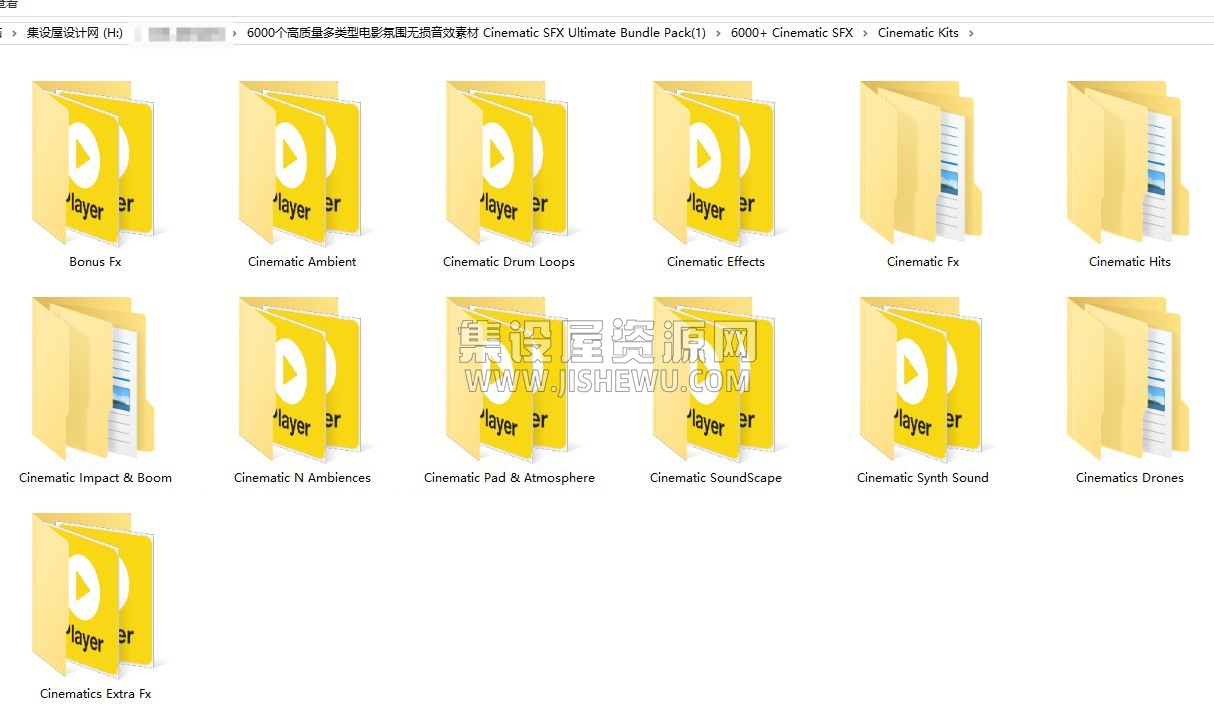The width and height of the screenshot is (1214, 716).
Task: Select the Cinematic Hits folder icon
Action: point(1129,164)
